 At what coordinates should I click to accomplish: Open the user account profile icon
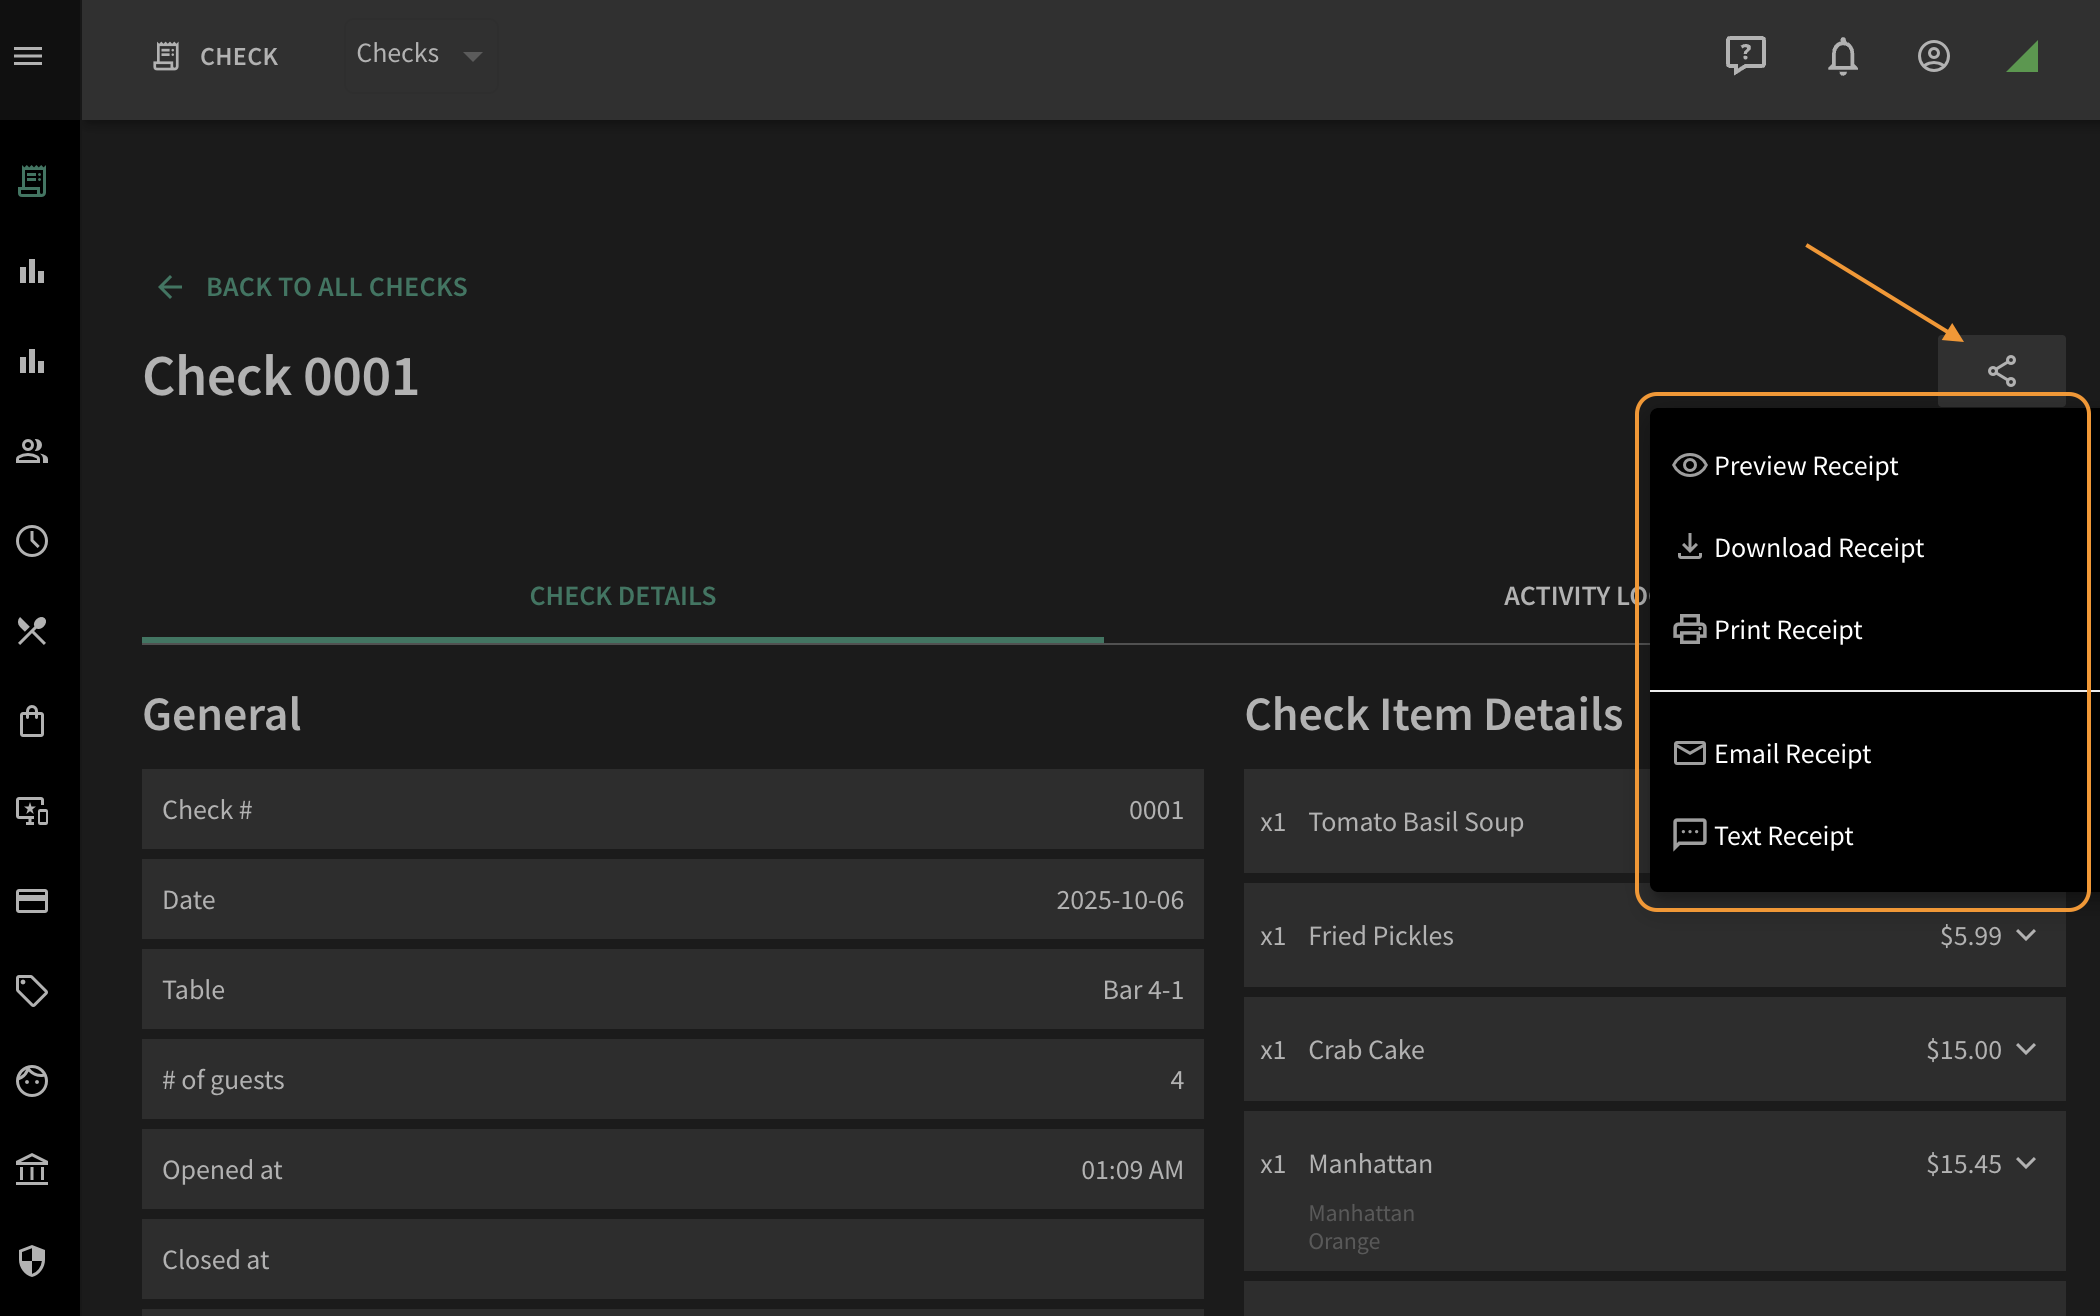tap(1933, 56)
